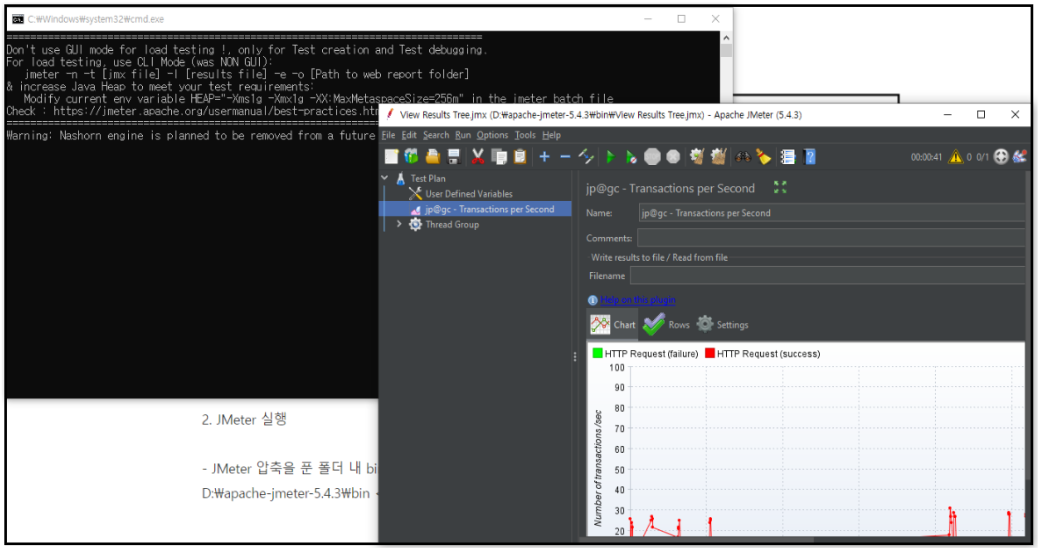Click the Name input field
This screenshot has height=550, width=1039.
(832, 213)
